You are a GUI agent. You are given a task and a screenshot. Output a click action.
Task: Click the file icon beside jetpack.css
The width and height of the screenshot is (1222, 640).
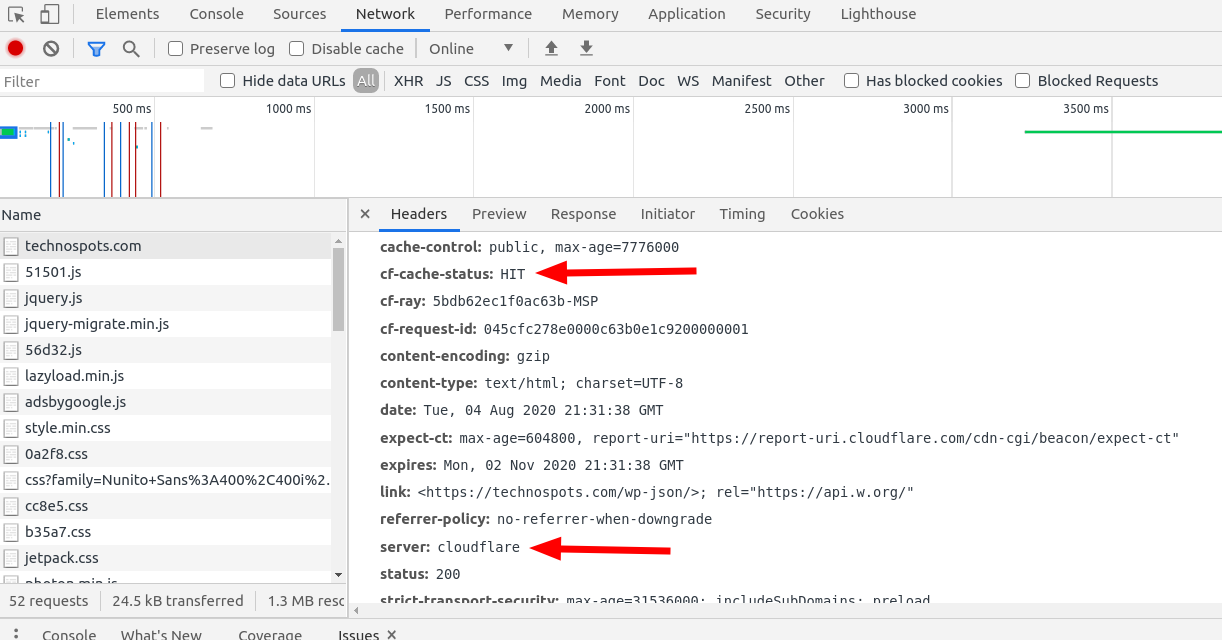tap(11, 558)
